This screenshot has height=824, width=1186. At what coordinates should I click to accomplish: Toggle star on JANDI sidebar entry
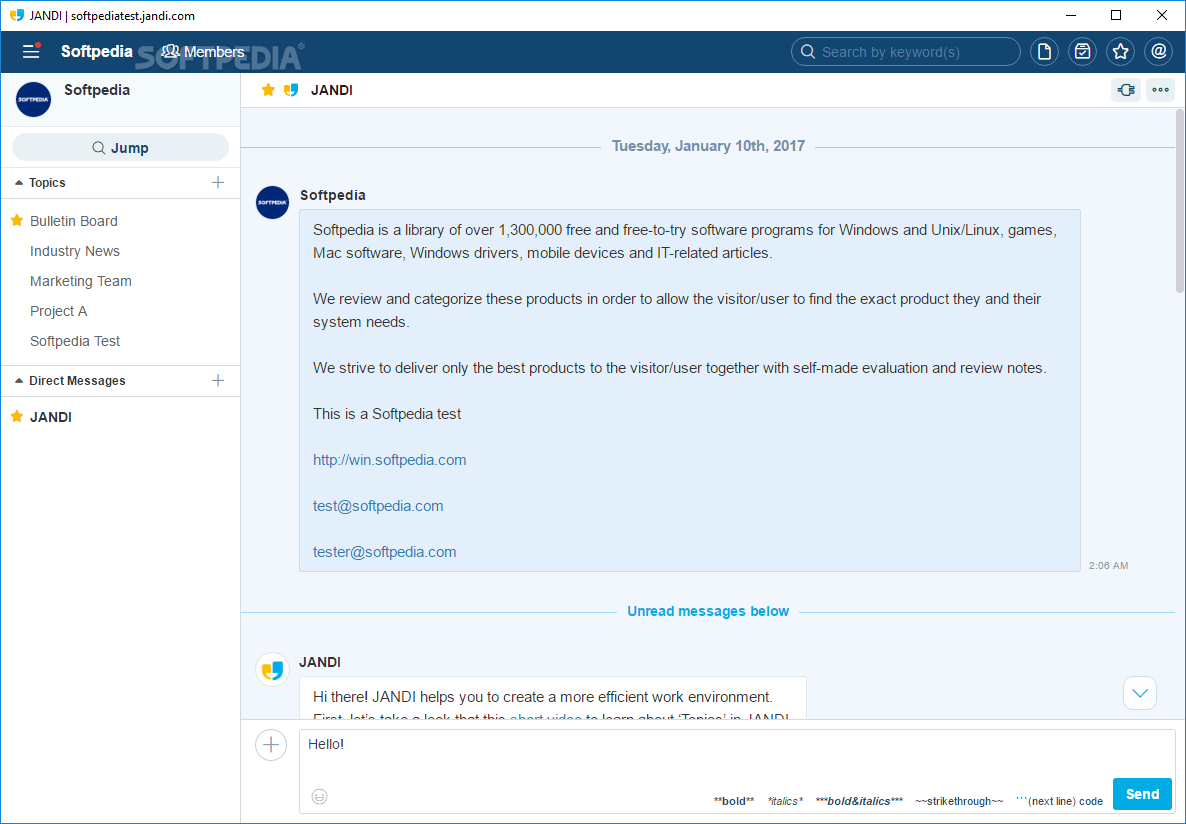point(17,416)
